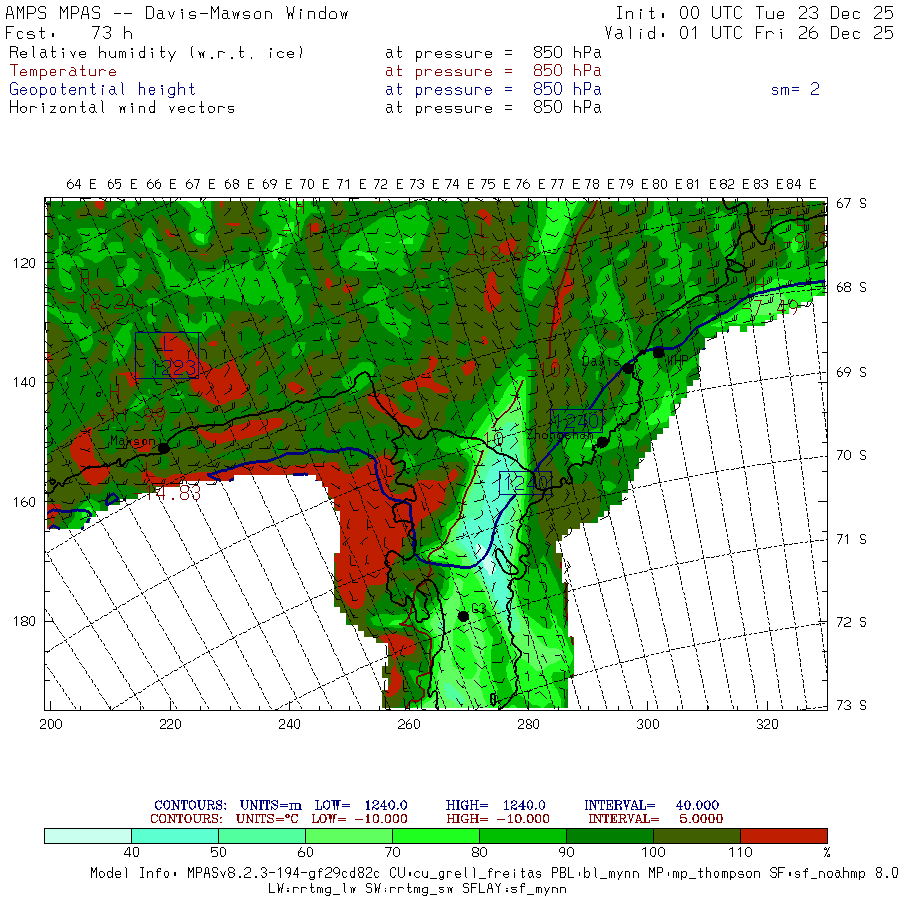Click the WHP station marker dot

658,352
